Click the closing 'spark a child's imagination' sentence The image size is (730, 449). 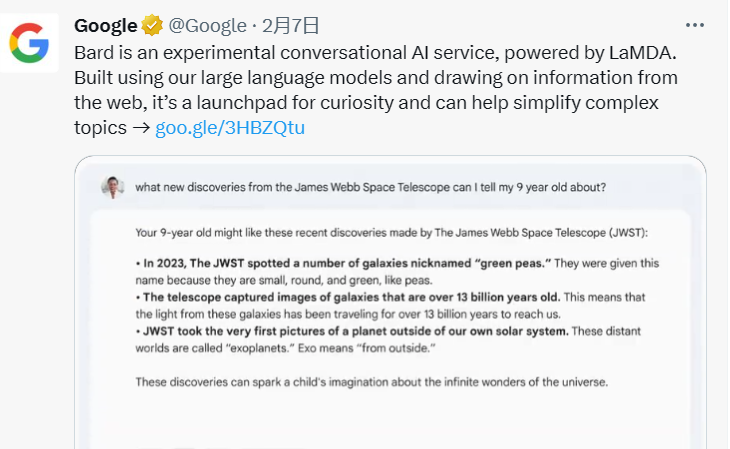pyautogui.click(x=372, y=382)
